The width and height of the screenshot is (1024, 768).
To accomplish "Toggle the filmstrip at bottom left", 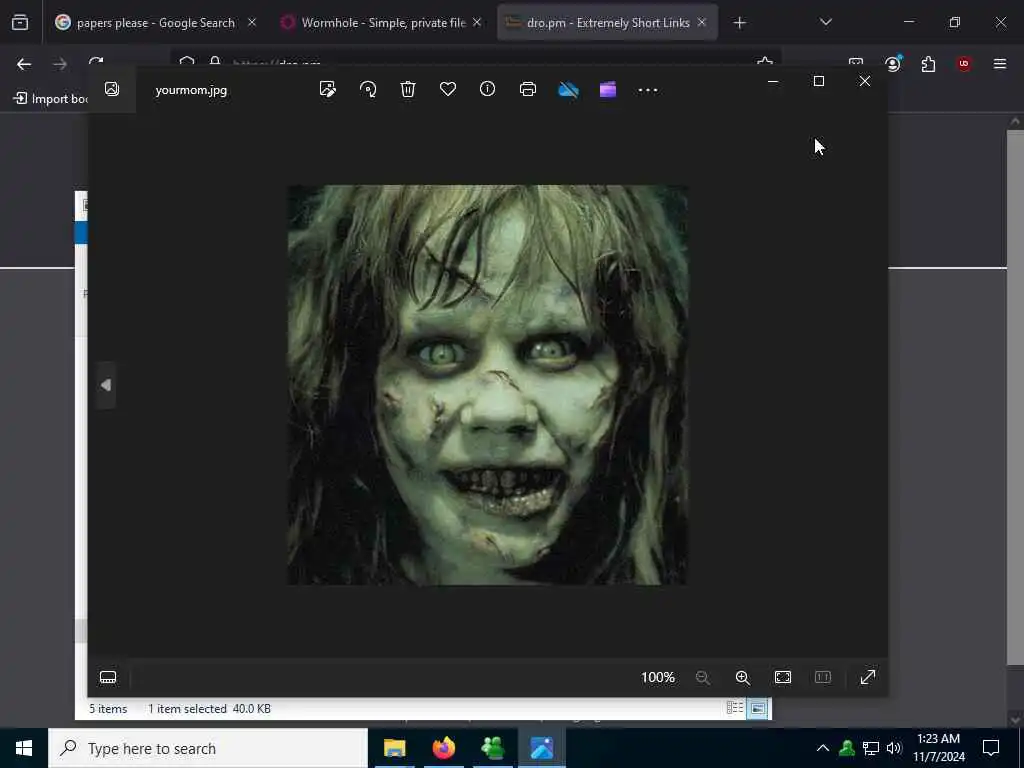I will pos(108,678).
